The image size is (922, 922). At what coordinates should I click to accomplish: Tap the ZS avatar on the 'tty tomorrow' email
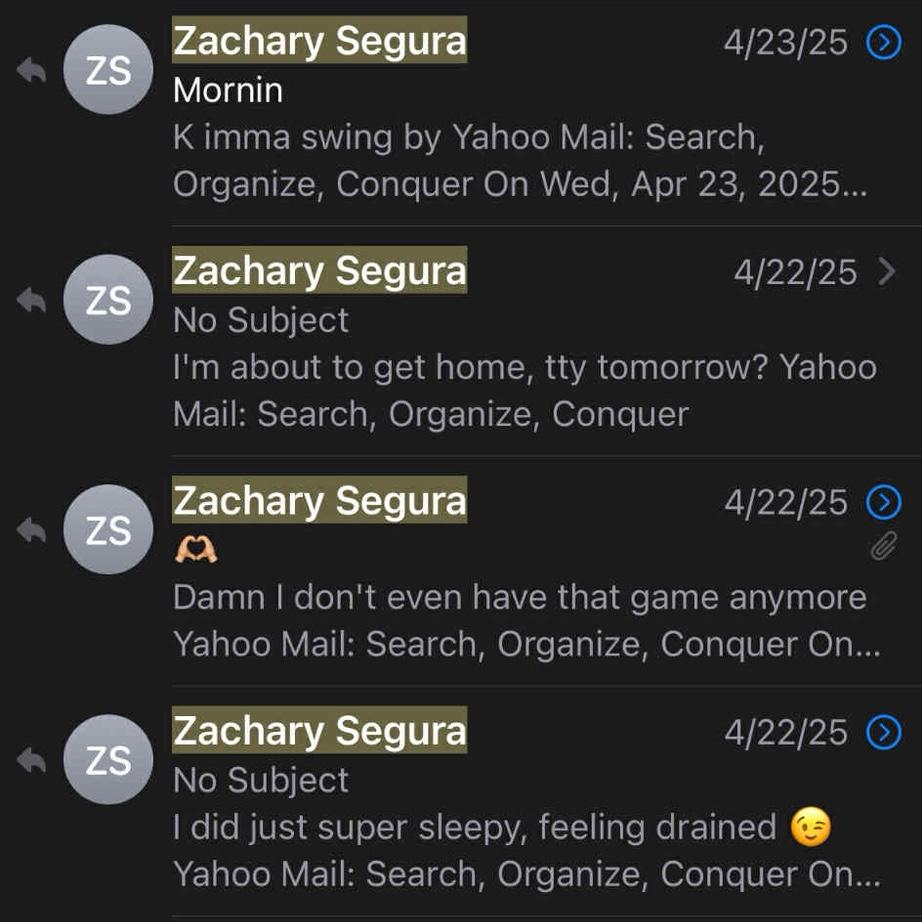(x=108, y=300)
